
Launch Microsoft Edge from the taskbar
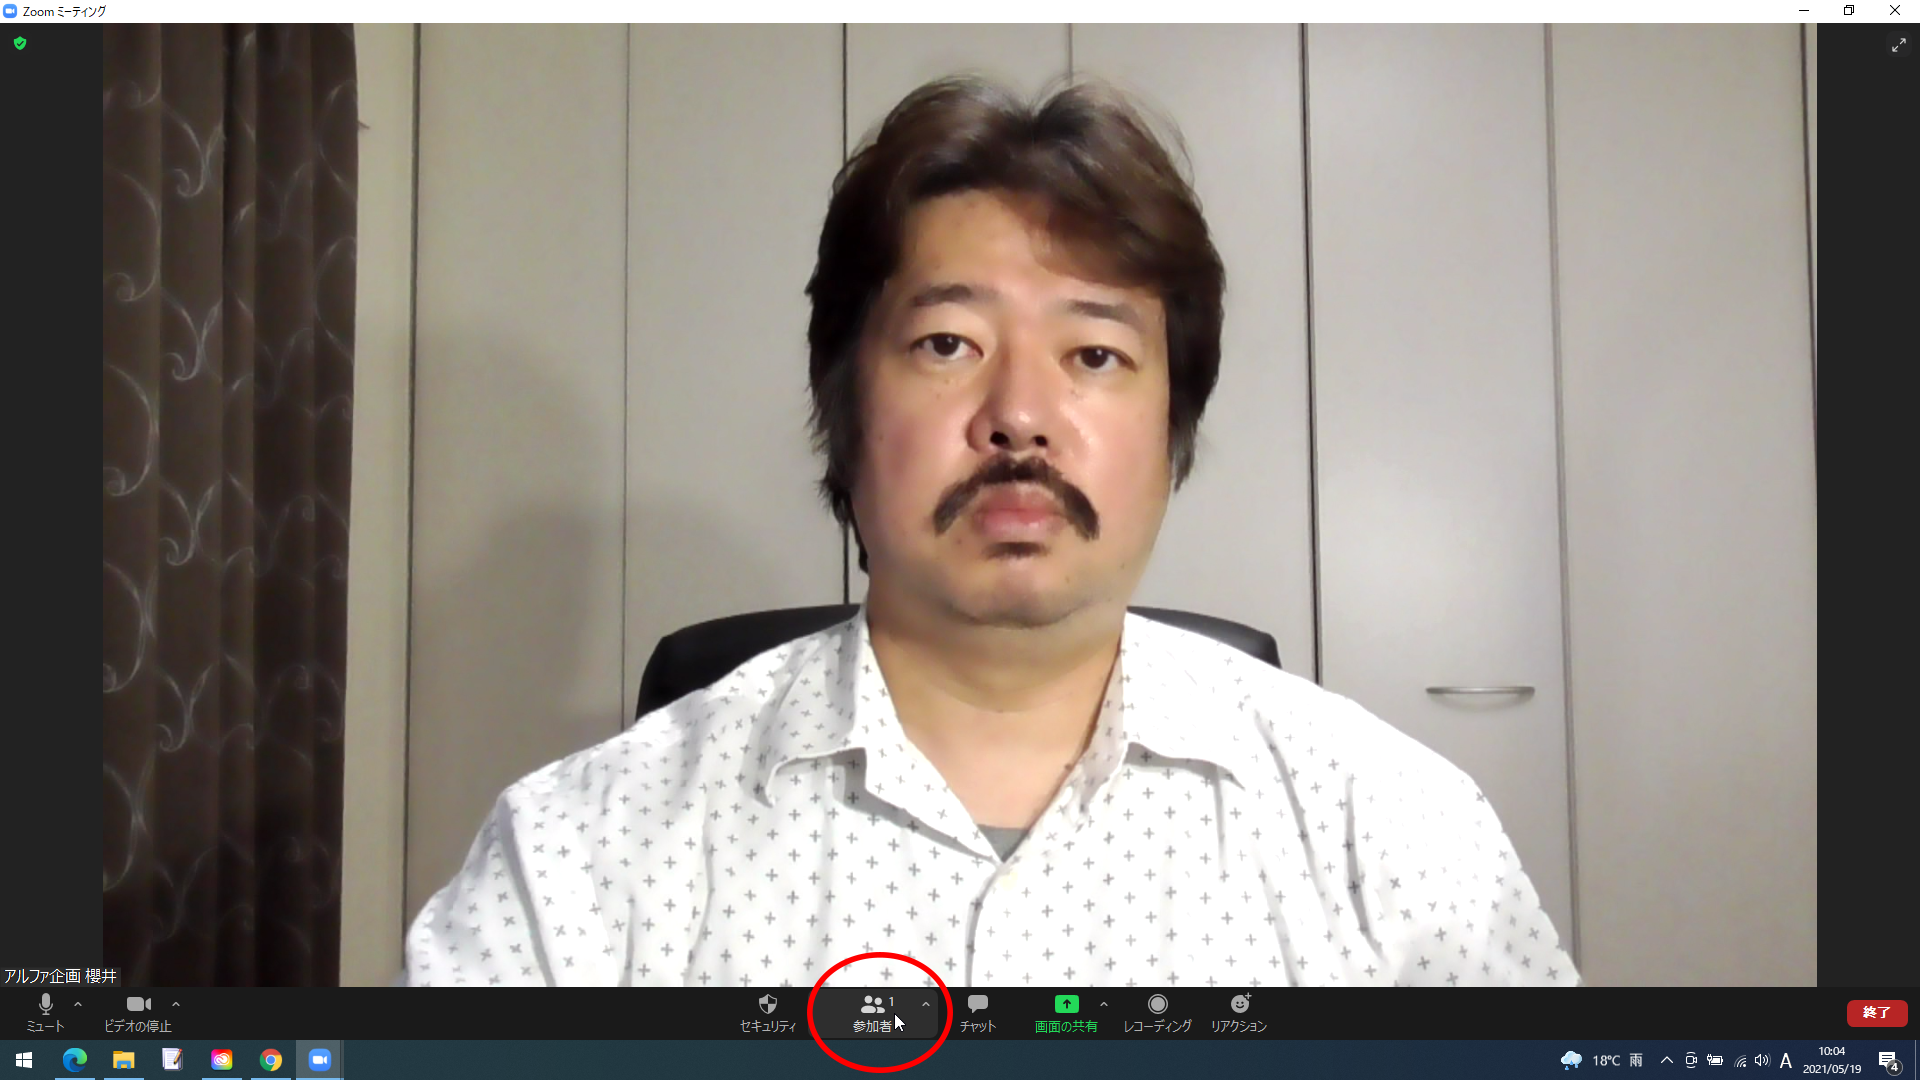point(75,1060)
